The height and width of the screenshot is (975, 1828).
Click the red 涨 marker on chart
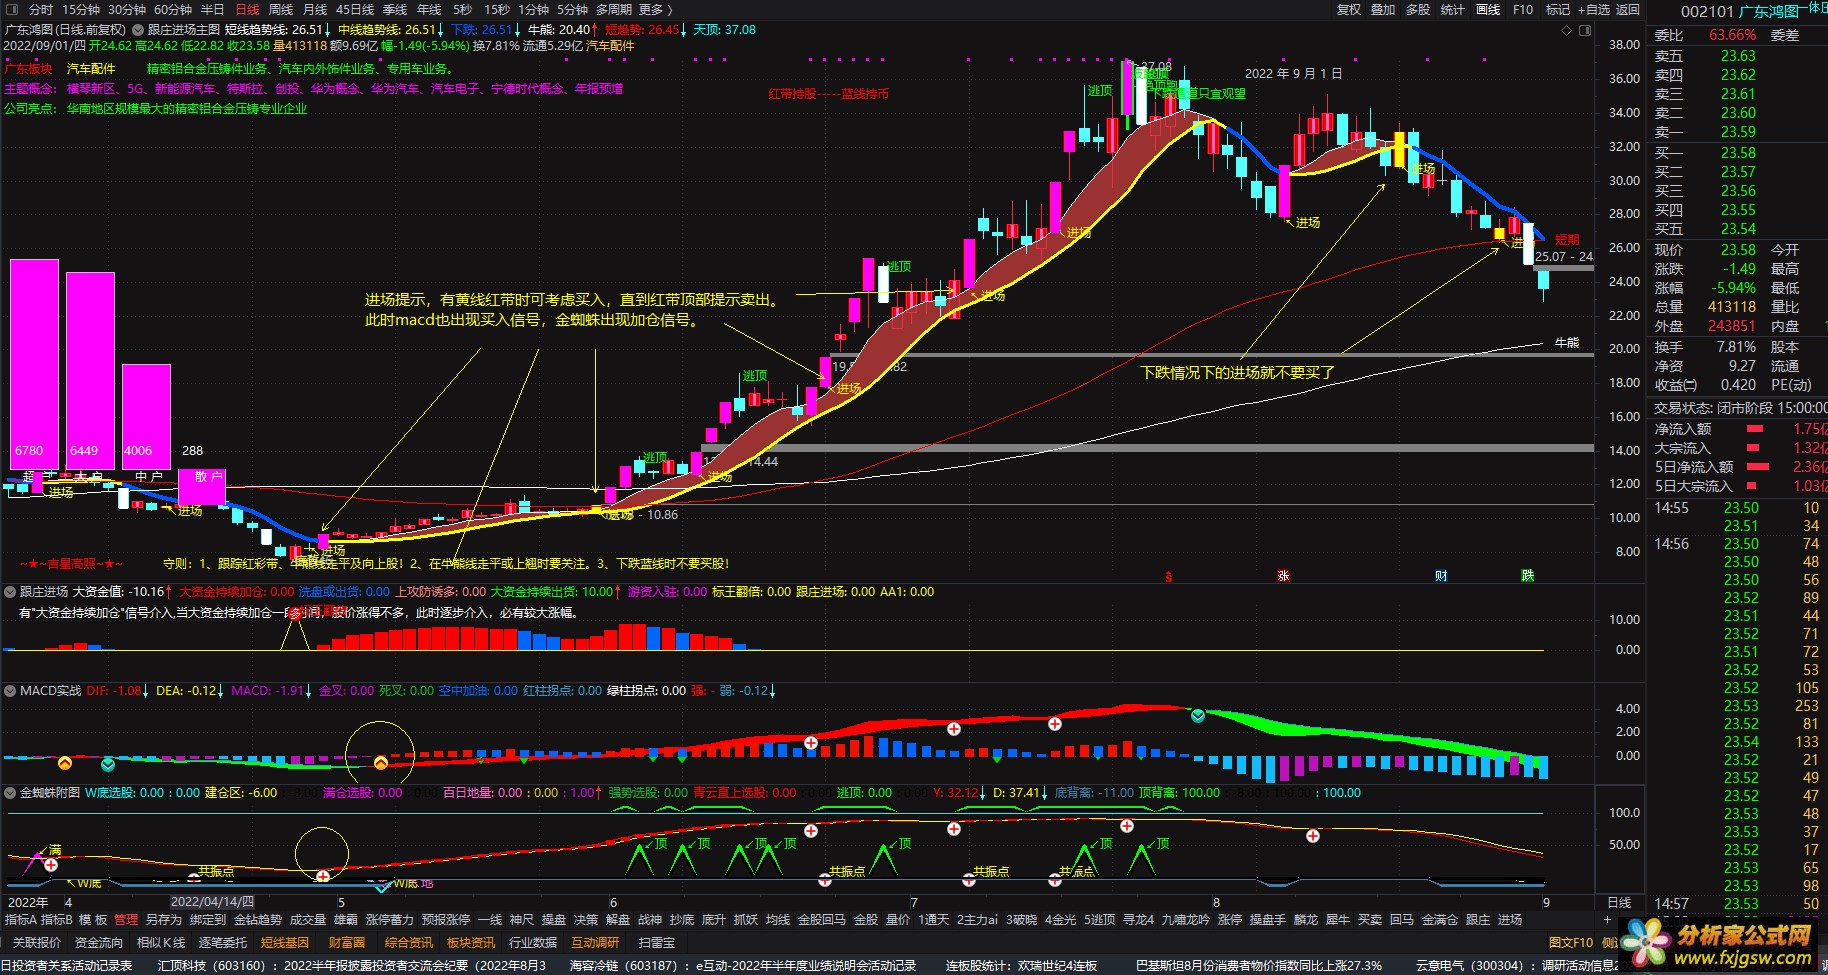tap(1283, 576)
